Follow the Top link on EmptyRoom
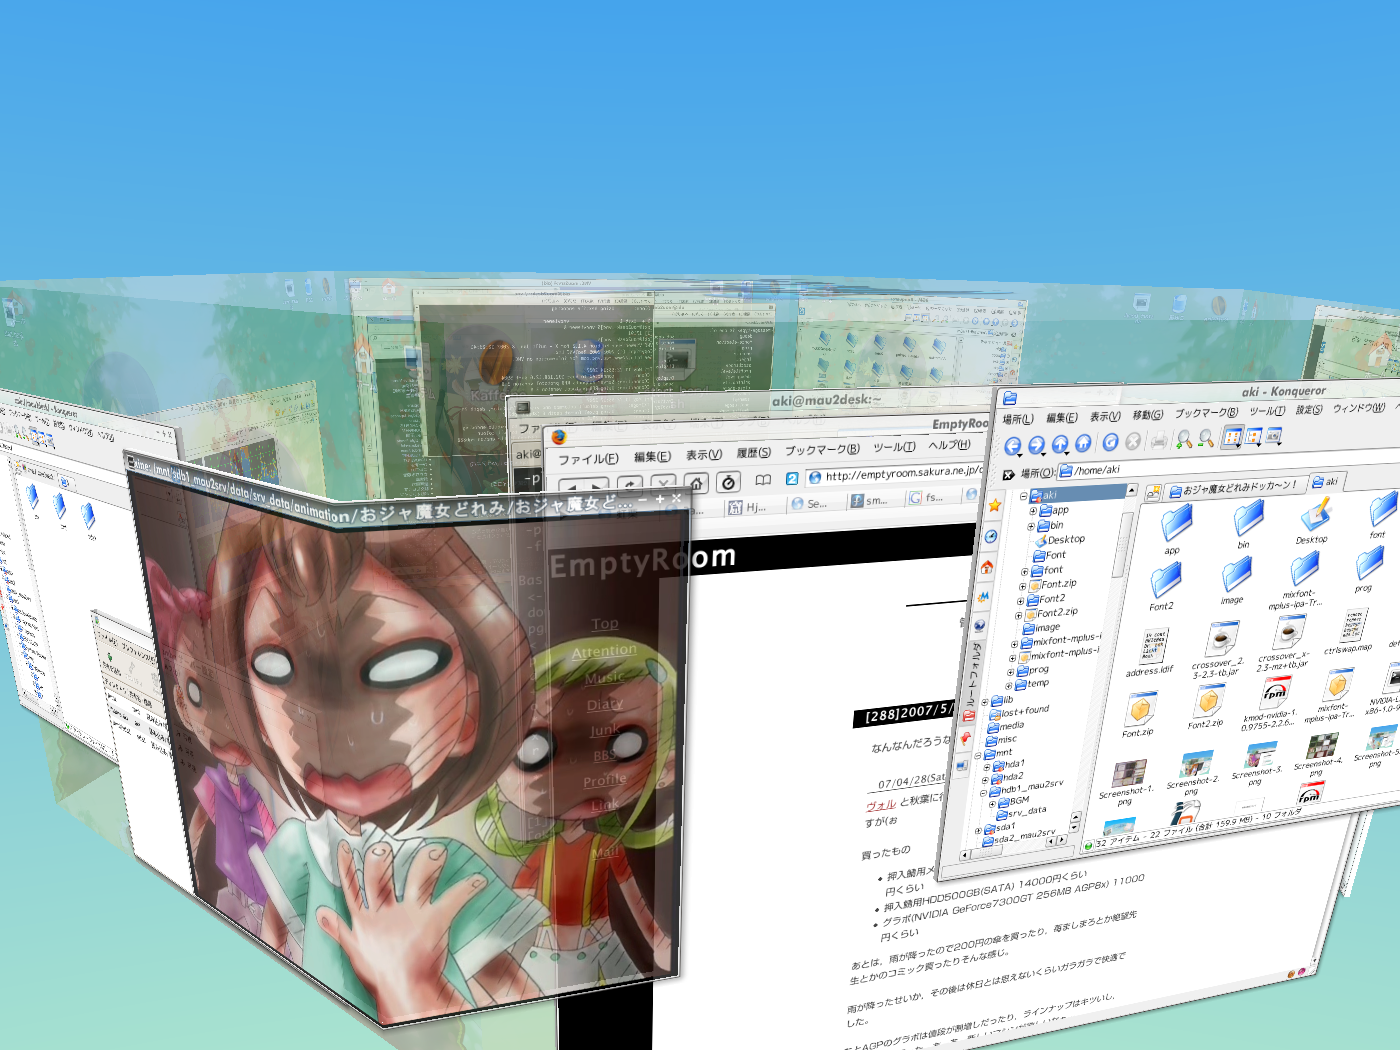The height and width of the screenshot is (1050, 1400). pos(605,624)
